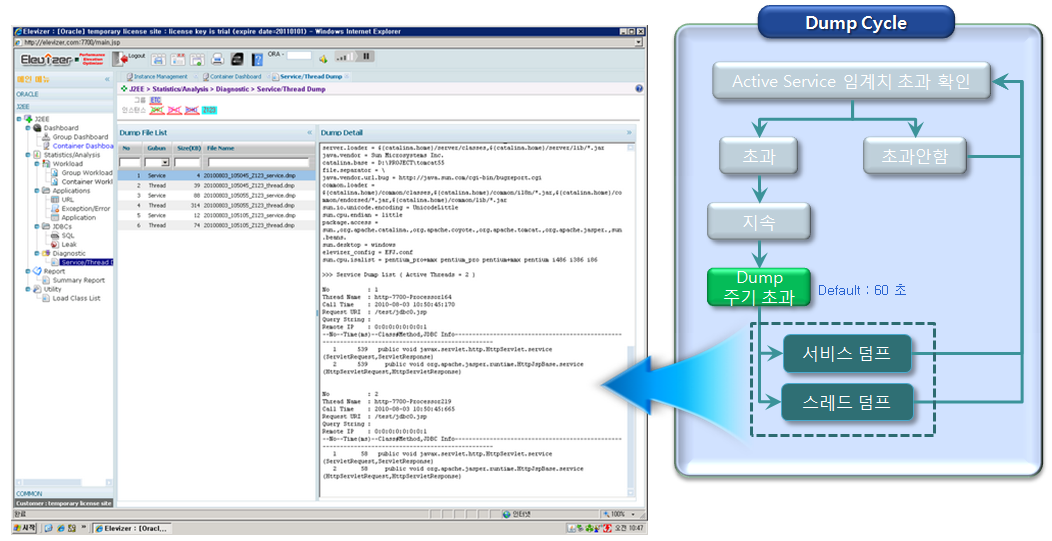
Task: Click the URL grid icon in tree
Action: [x=55, y=199]
